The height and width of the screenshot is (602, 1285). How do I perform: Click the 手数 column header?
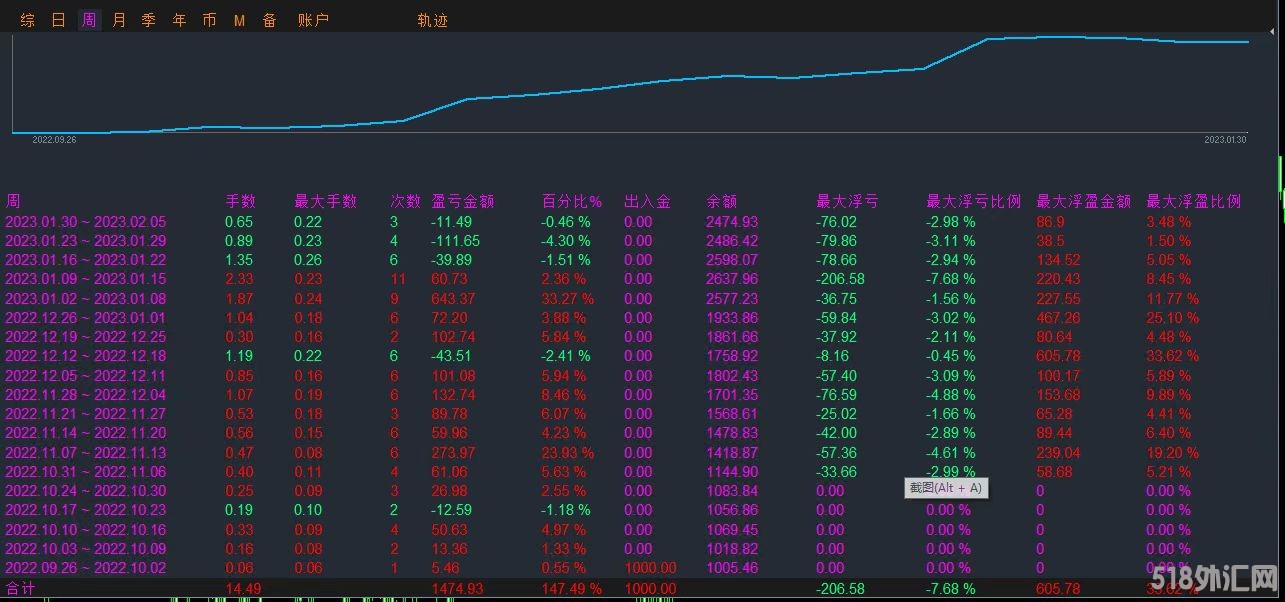[x=240, y=201]
